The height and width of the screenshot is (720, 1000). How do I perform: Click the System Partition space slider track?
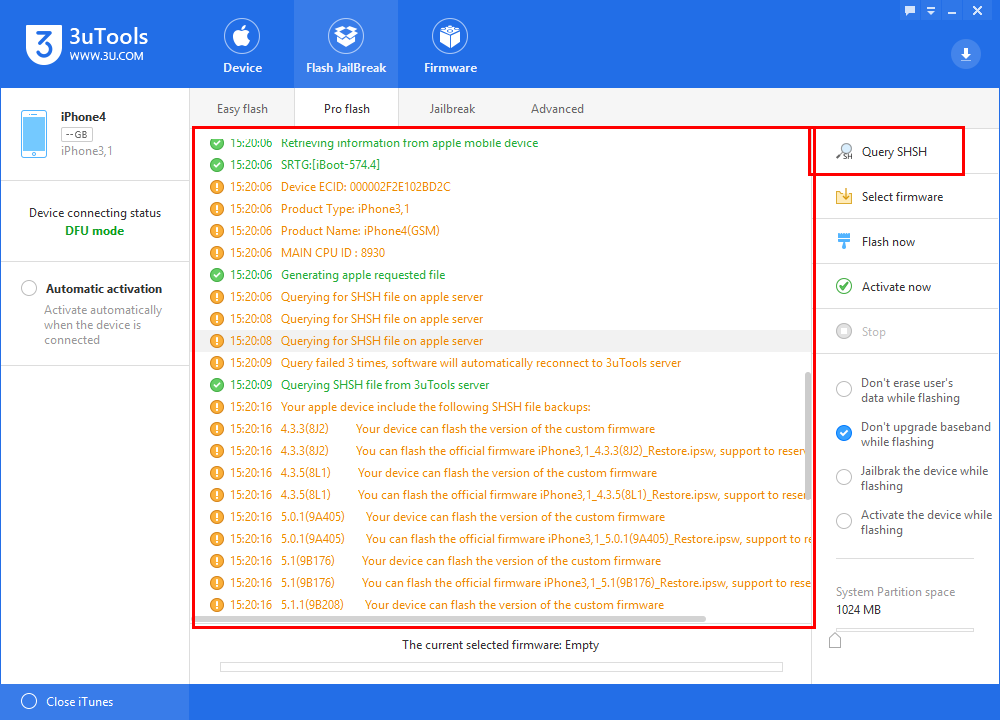click(x=905, y=630)
